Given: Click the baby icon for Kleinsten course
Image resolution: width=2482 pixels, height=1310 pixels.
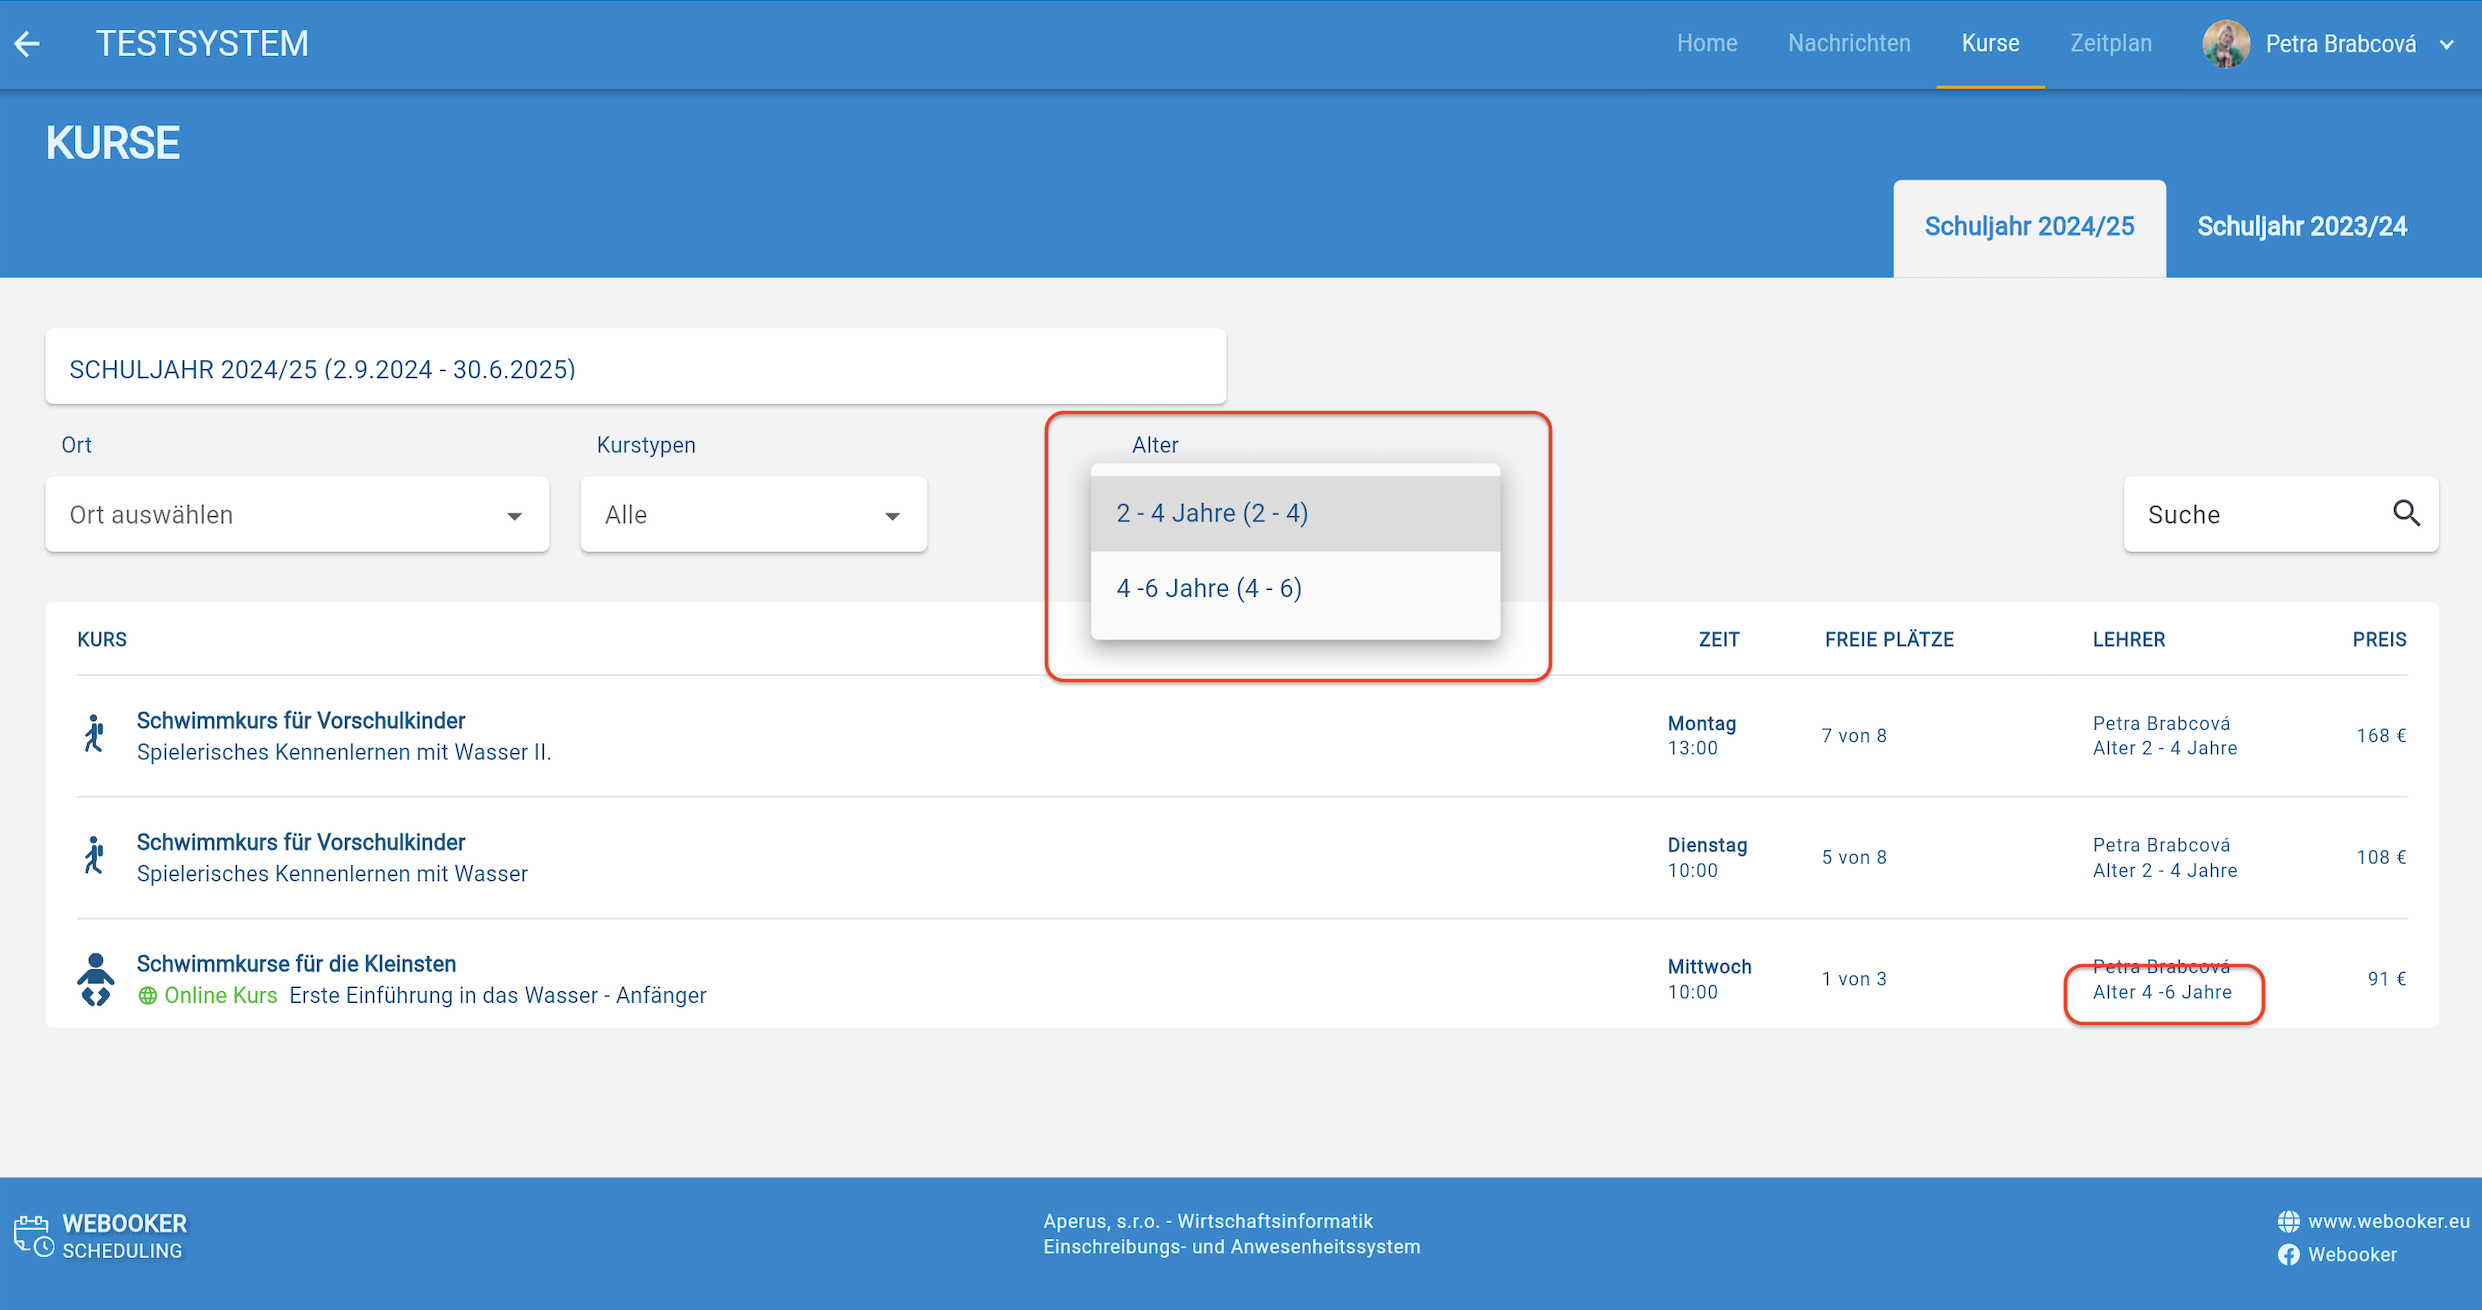Looking at the screenshot, I should (95, 979).
